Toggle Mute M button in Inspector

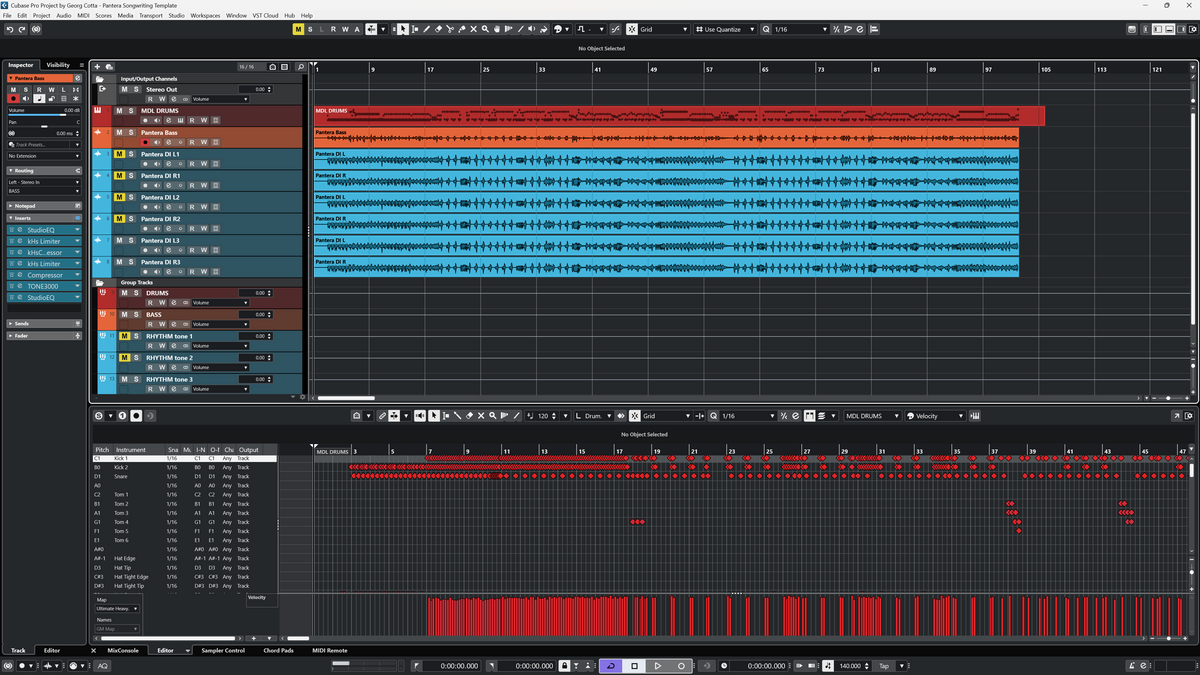[x=13, y=90]
